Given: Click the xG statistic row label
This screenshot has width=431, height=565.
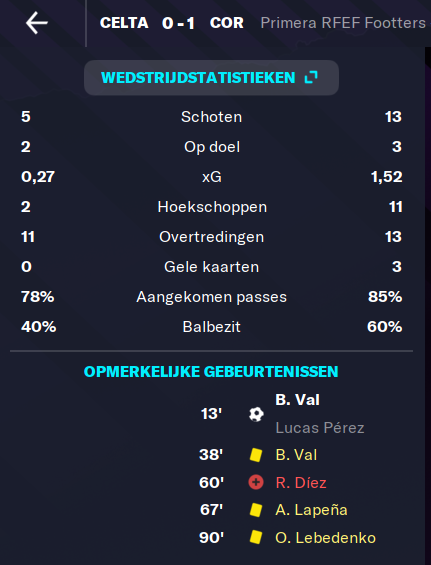Looking at the screenshot, I should 212,177.
